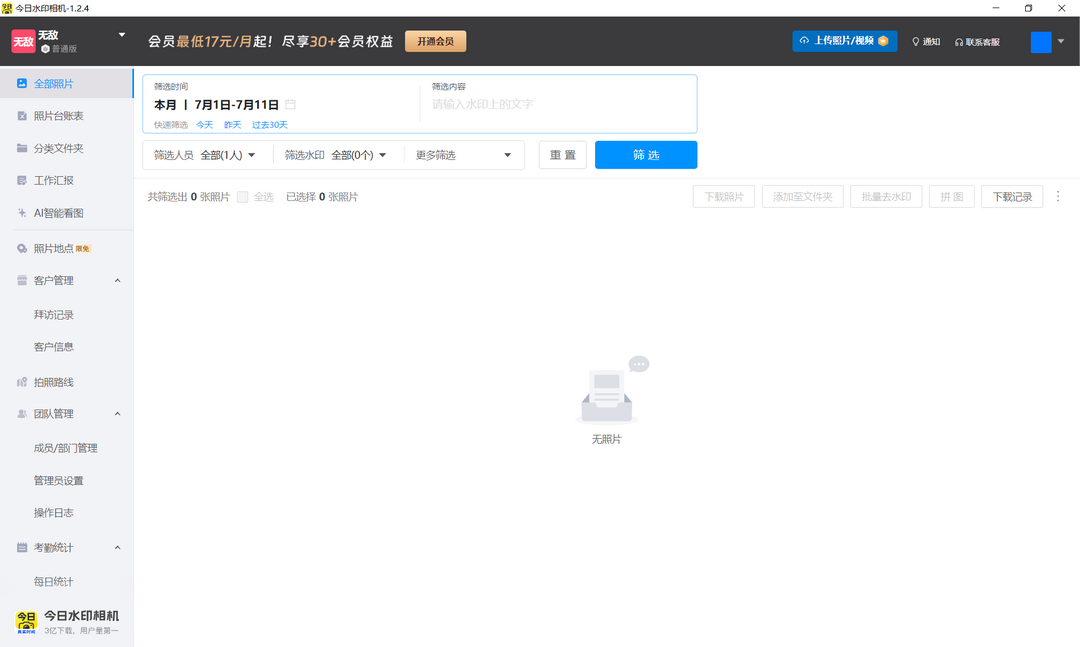
Task: Open AI智能看图 in the sidebar
Action: pos(58,213)
